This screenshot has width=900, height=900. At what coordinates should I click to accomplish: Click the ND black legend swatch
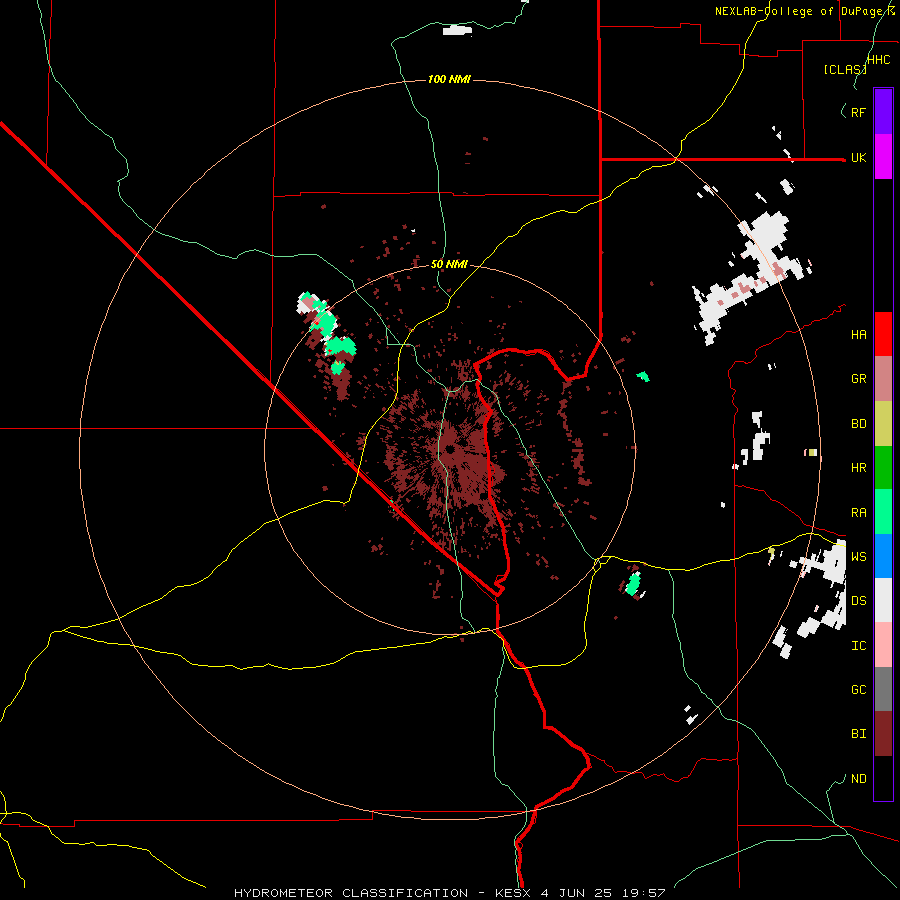[883, 778]
